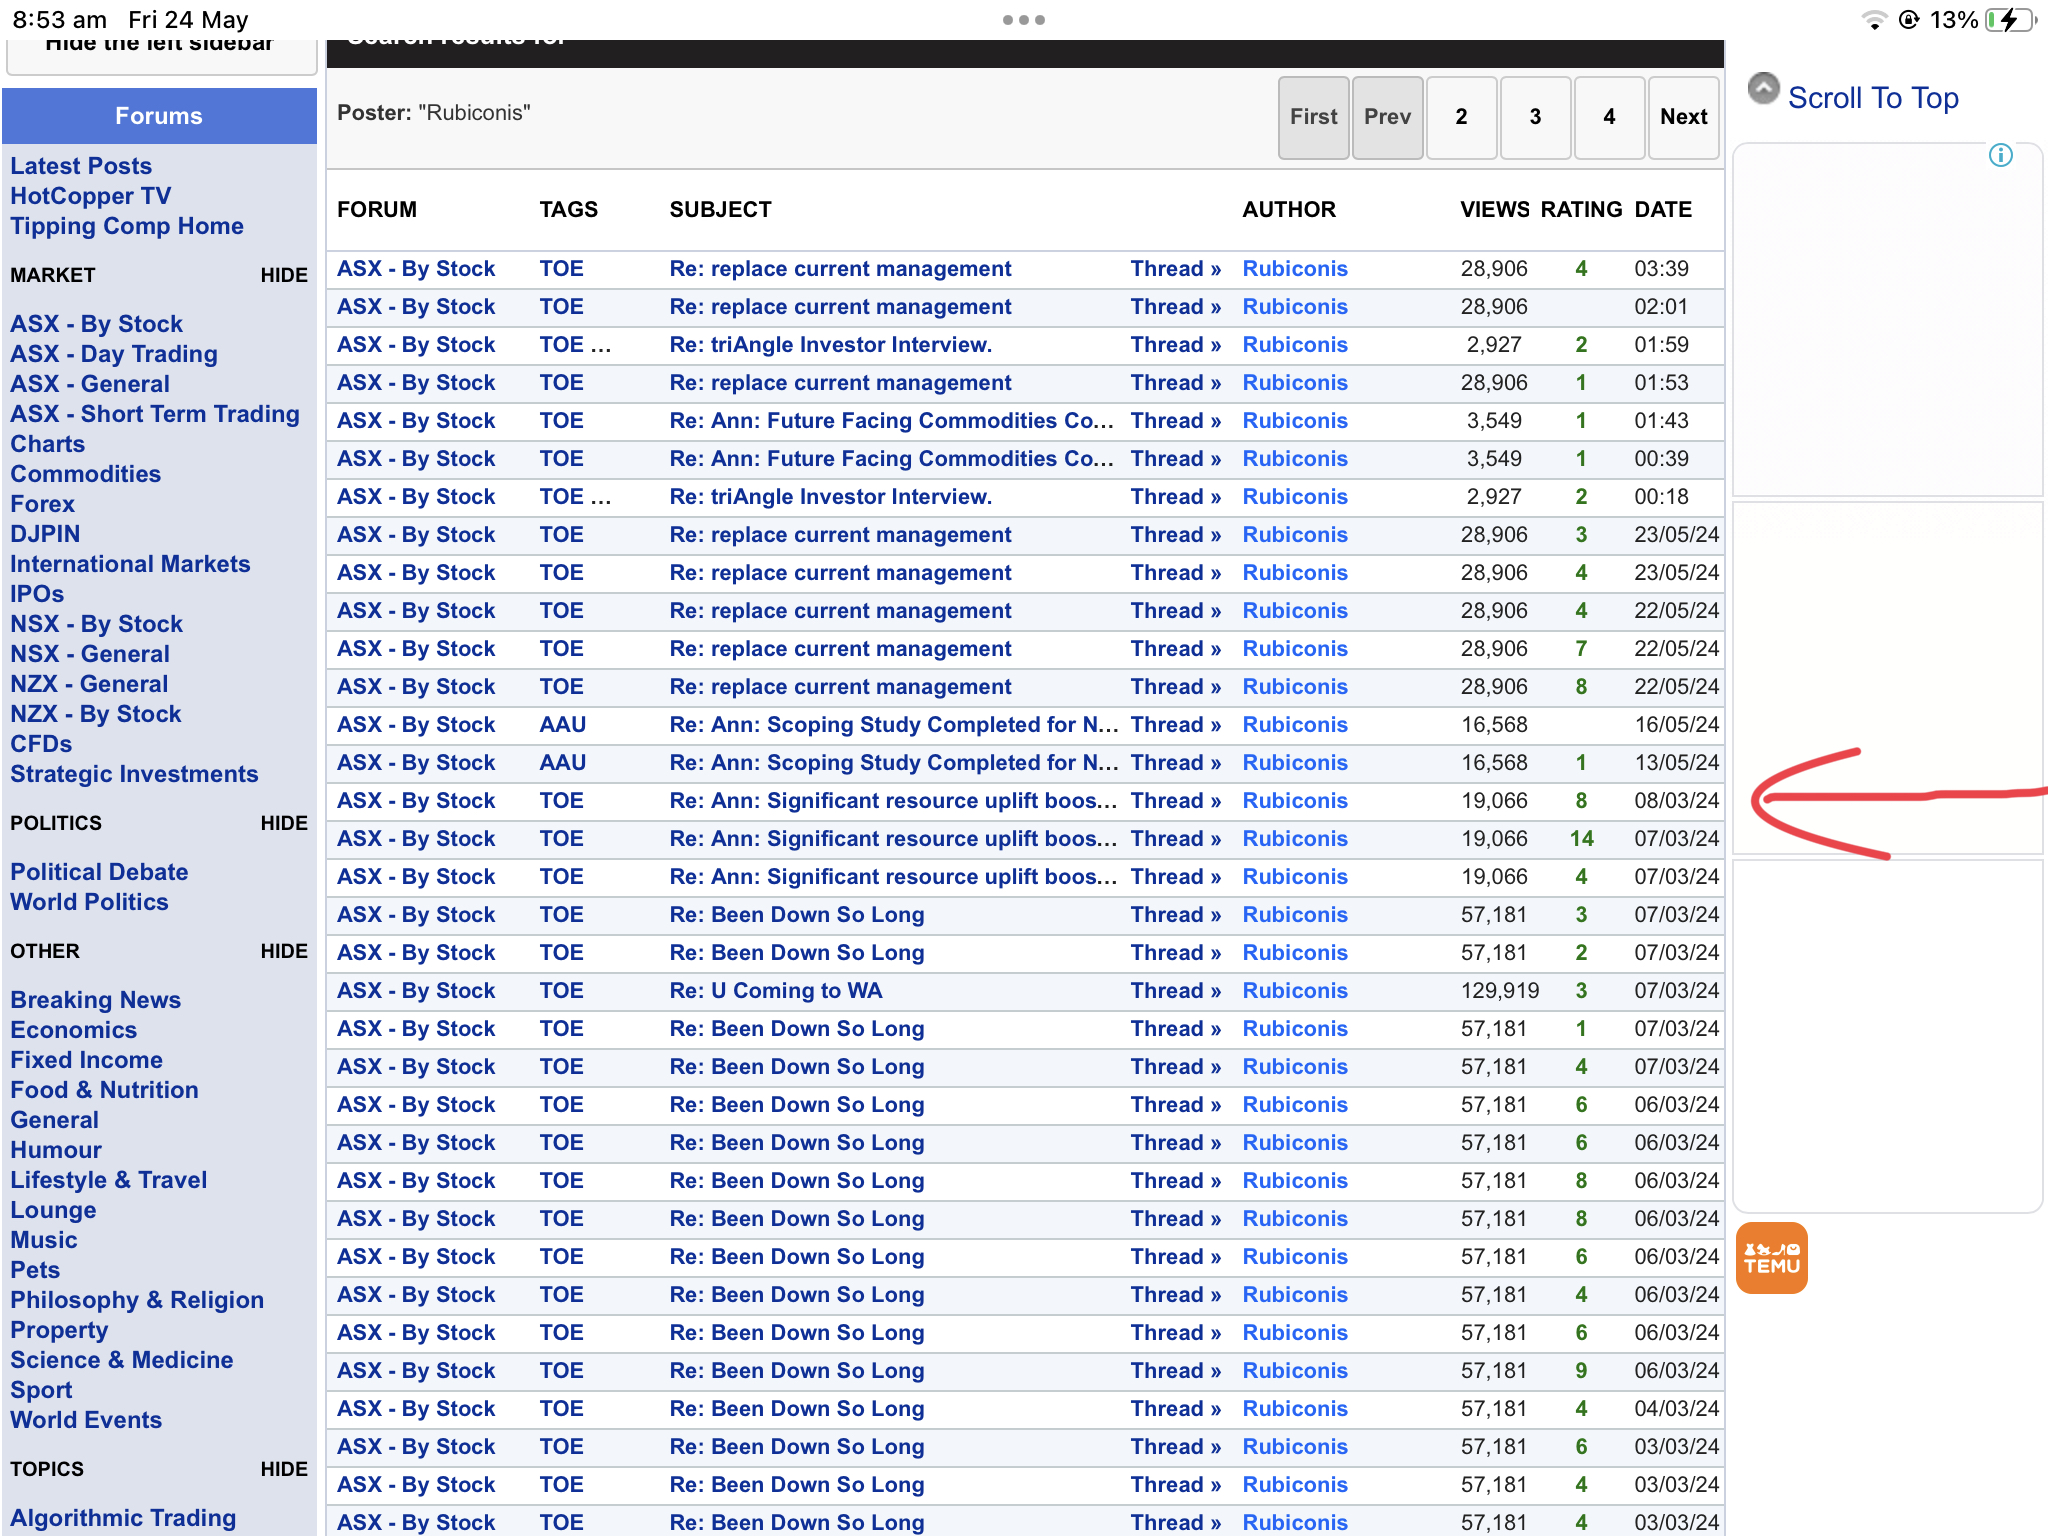Open NZX - General forum

(89, 684)
